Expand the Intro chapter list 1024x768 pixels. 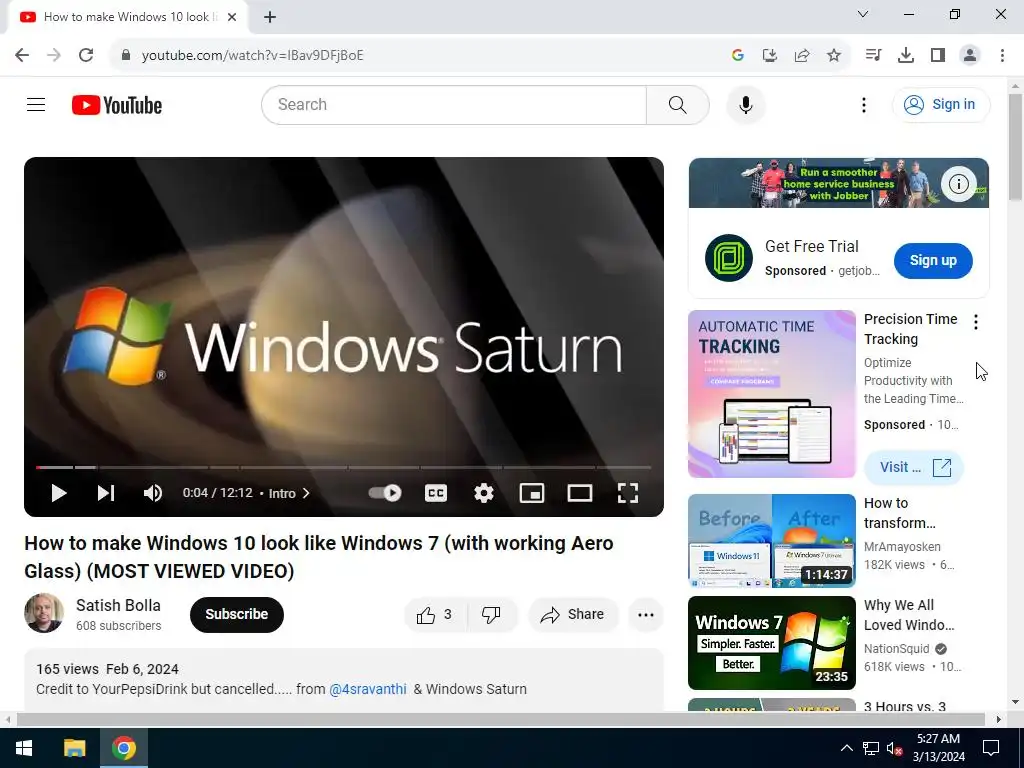click(x=289, y=493)
